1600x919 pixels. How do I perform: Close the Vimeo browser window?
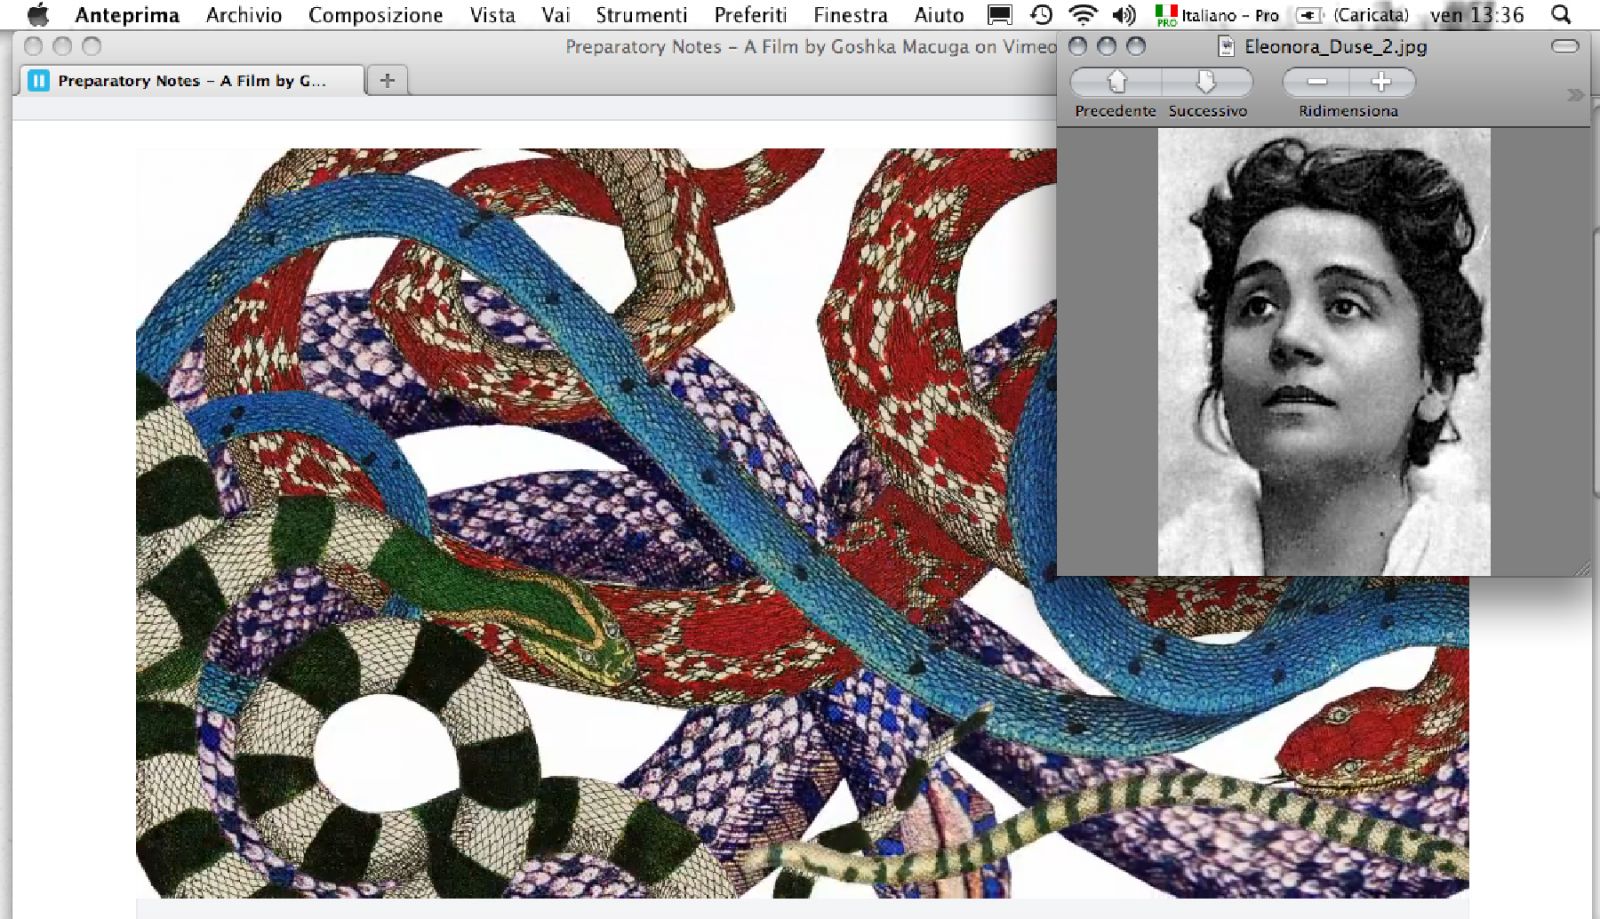pos(33,46)
